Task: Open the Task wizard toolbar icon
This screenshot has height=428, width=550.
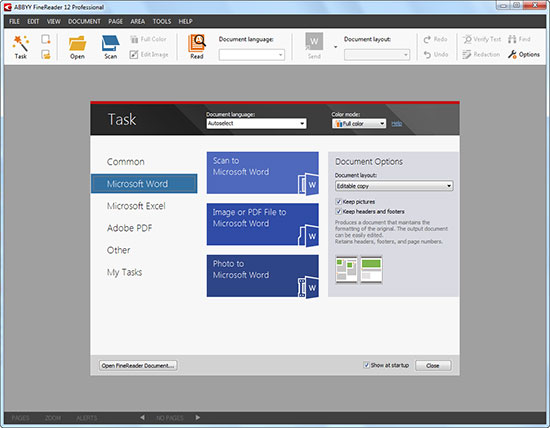Action: pyautogui.click(x=20, y=47)
